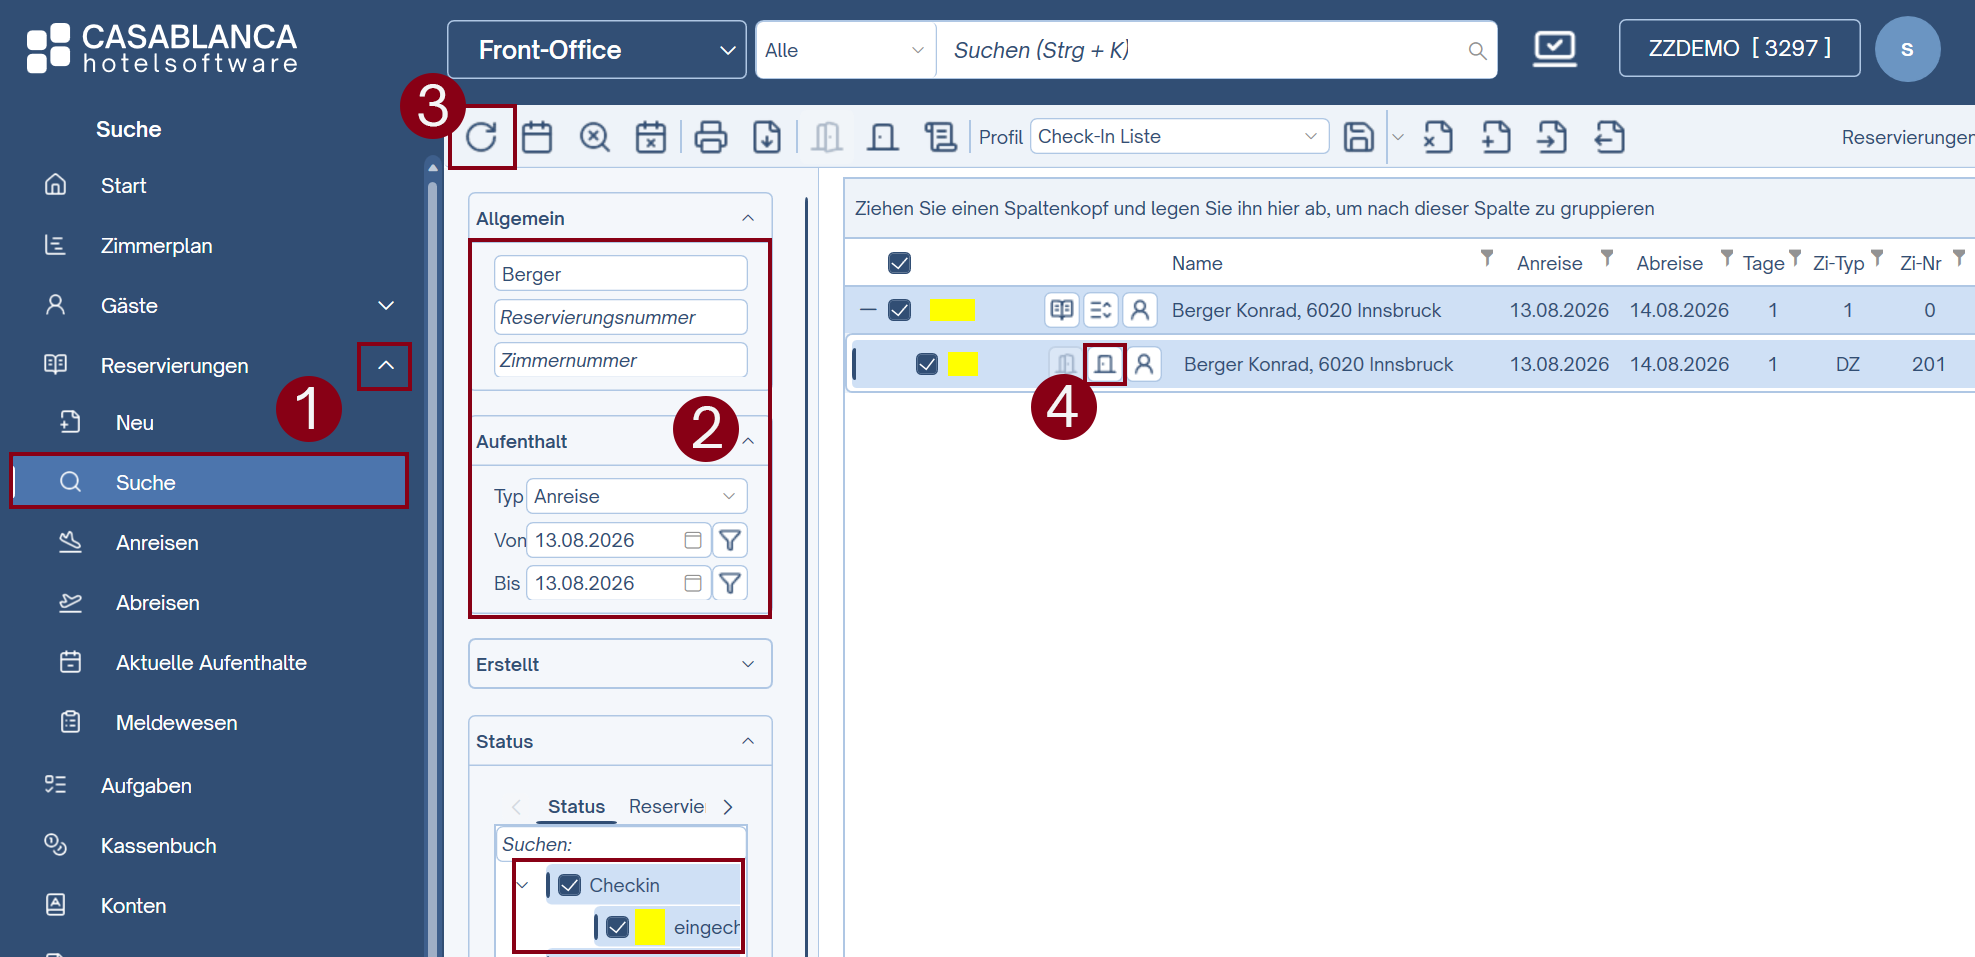Expand the Gäste menu chevron
This screenshot has width=1975, height=957.
pyautogui.click(x=386, y=306)
